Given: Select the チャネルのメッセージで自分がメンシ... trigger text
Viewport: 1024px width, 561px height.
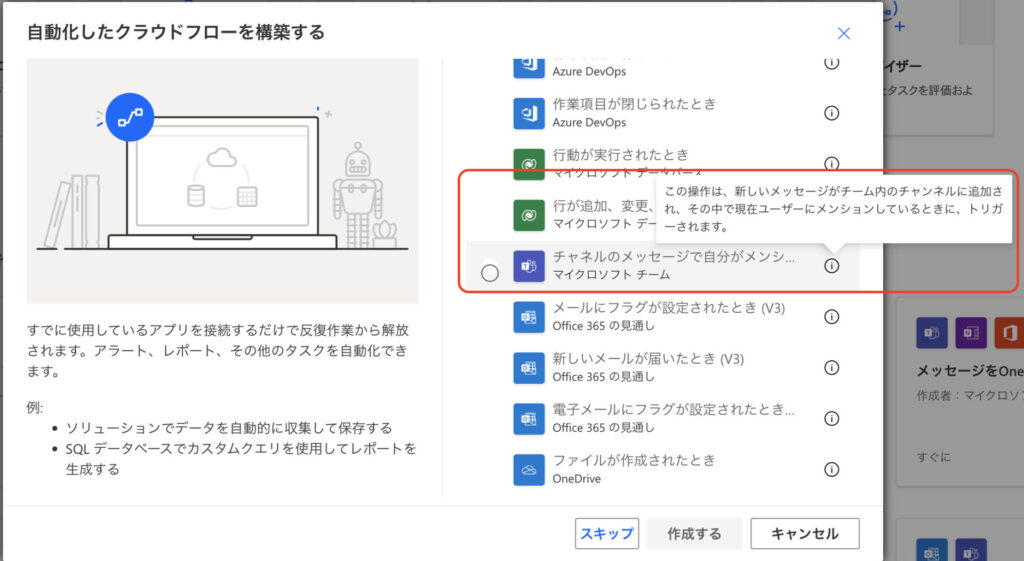Looking at the screenshot, I should (674, 257).
